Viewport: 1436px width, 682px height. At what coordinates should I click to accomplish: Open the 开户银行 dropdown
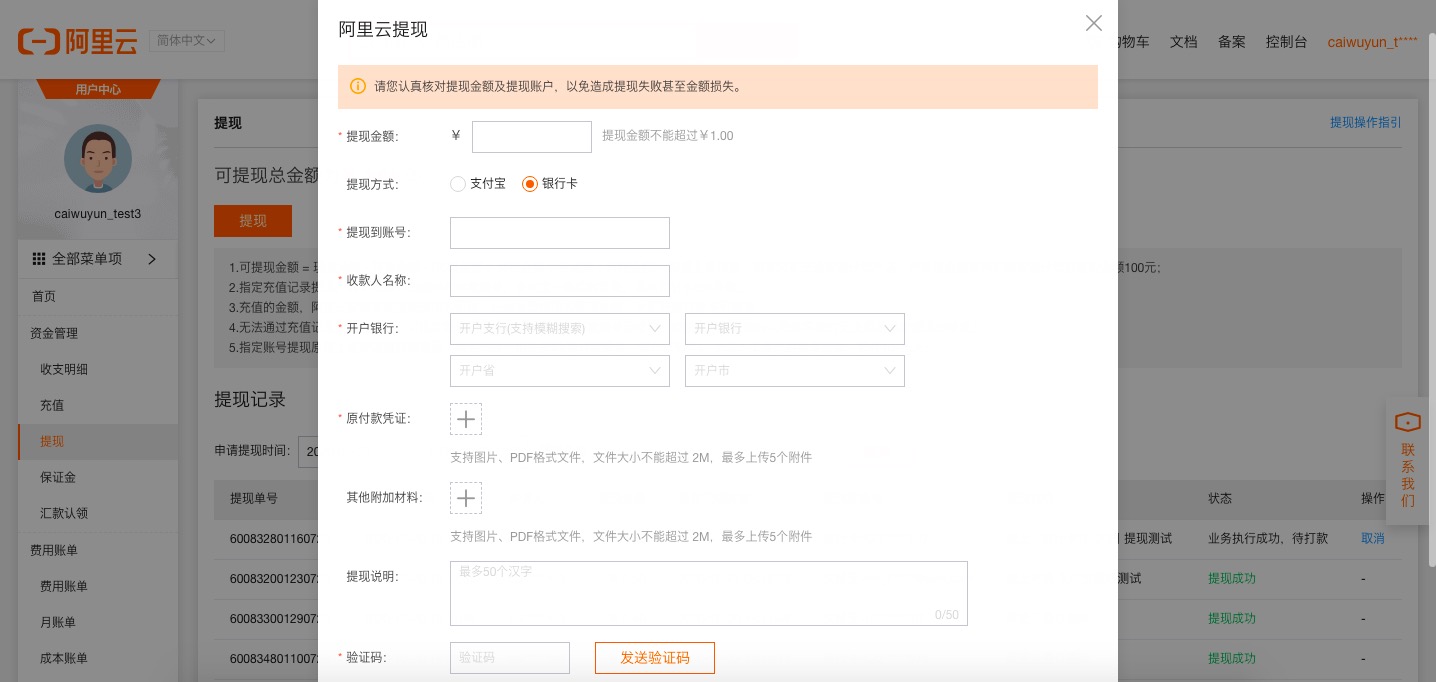click(x=795, y=329)
